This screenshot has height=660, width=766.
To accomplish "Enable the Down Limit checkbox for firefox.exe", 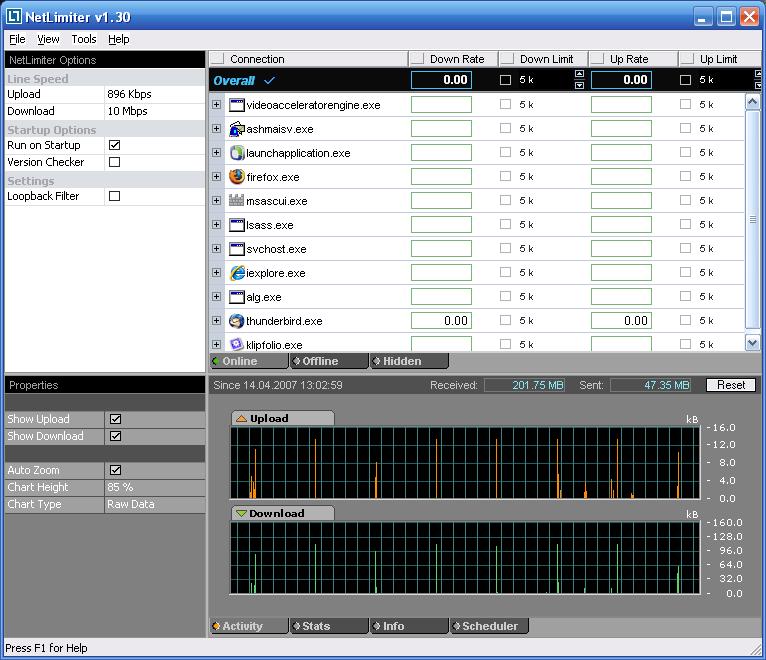I will 506,176.
